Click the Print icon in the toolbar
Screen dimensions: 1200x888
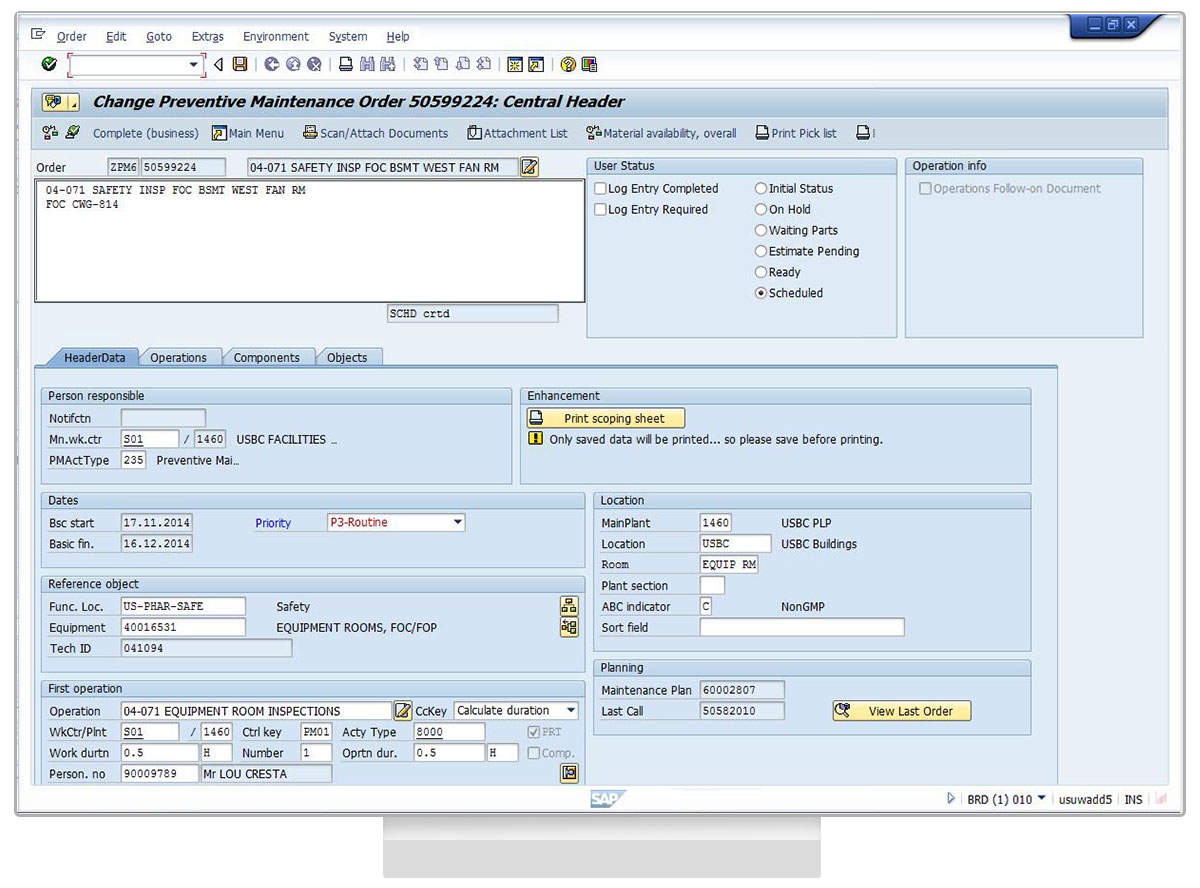[x=345, y=64]
